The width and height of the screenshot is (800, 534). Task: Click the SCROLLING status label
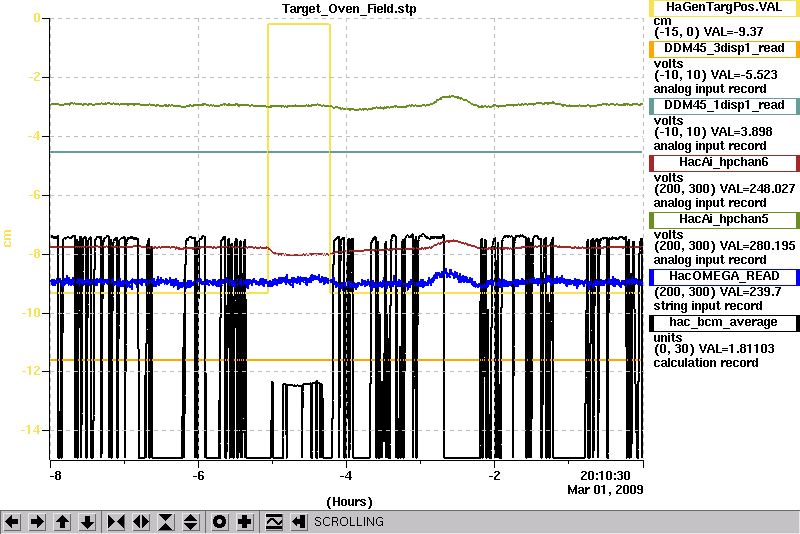pyautogui.click(x=349, y=522)
